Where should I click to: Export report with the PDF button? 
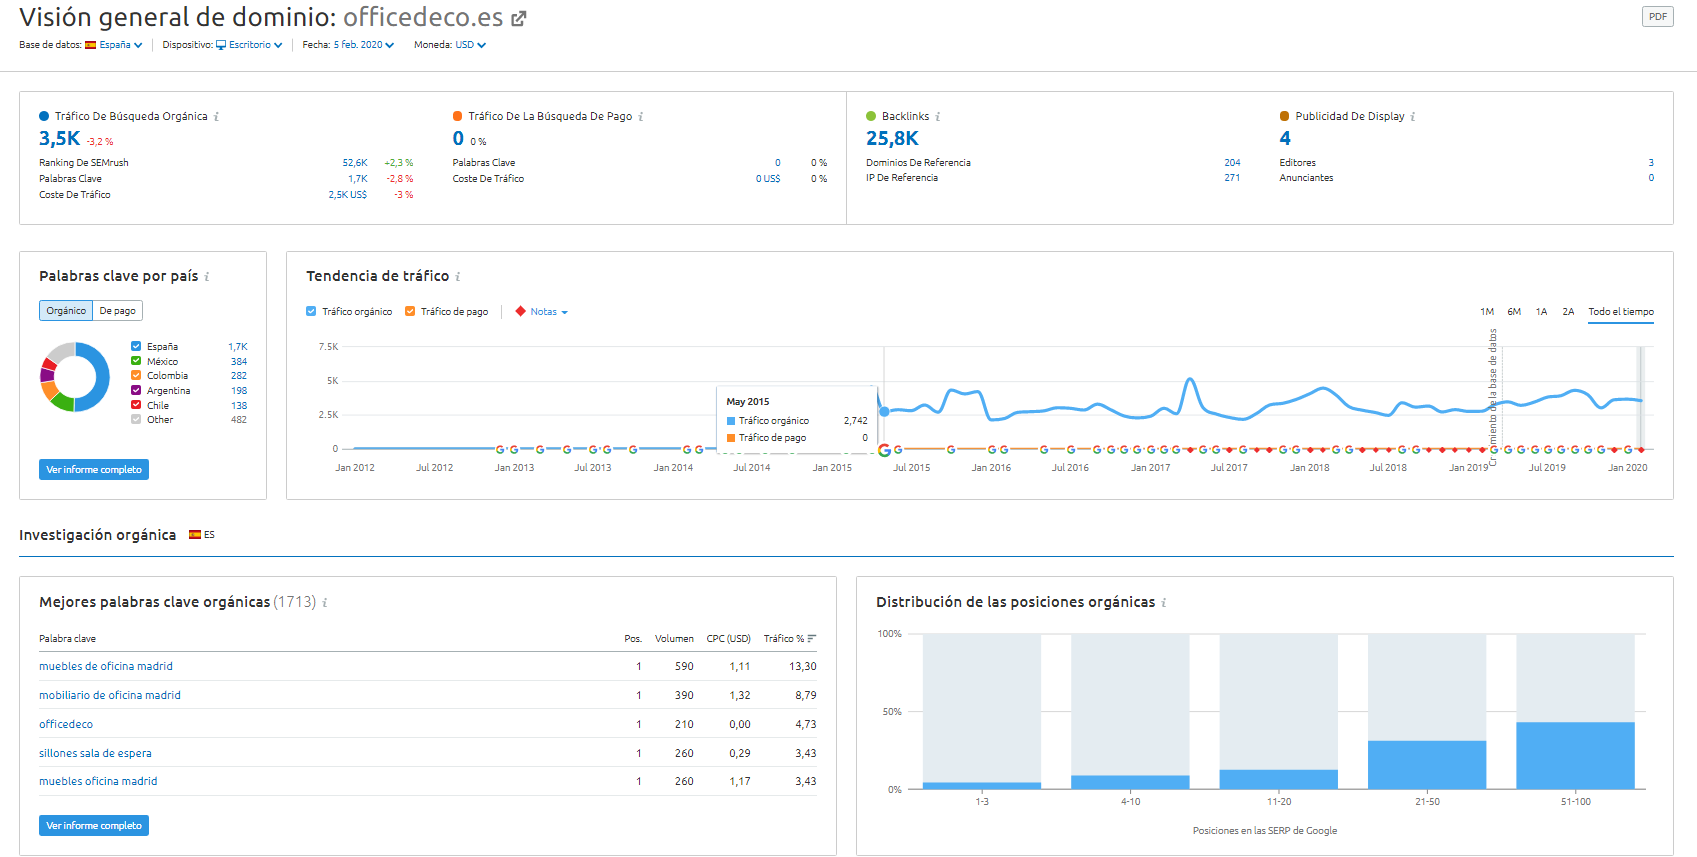(x=1657, y=17)
